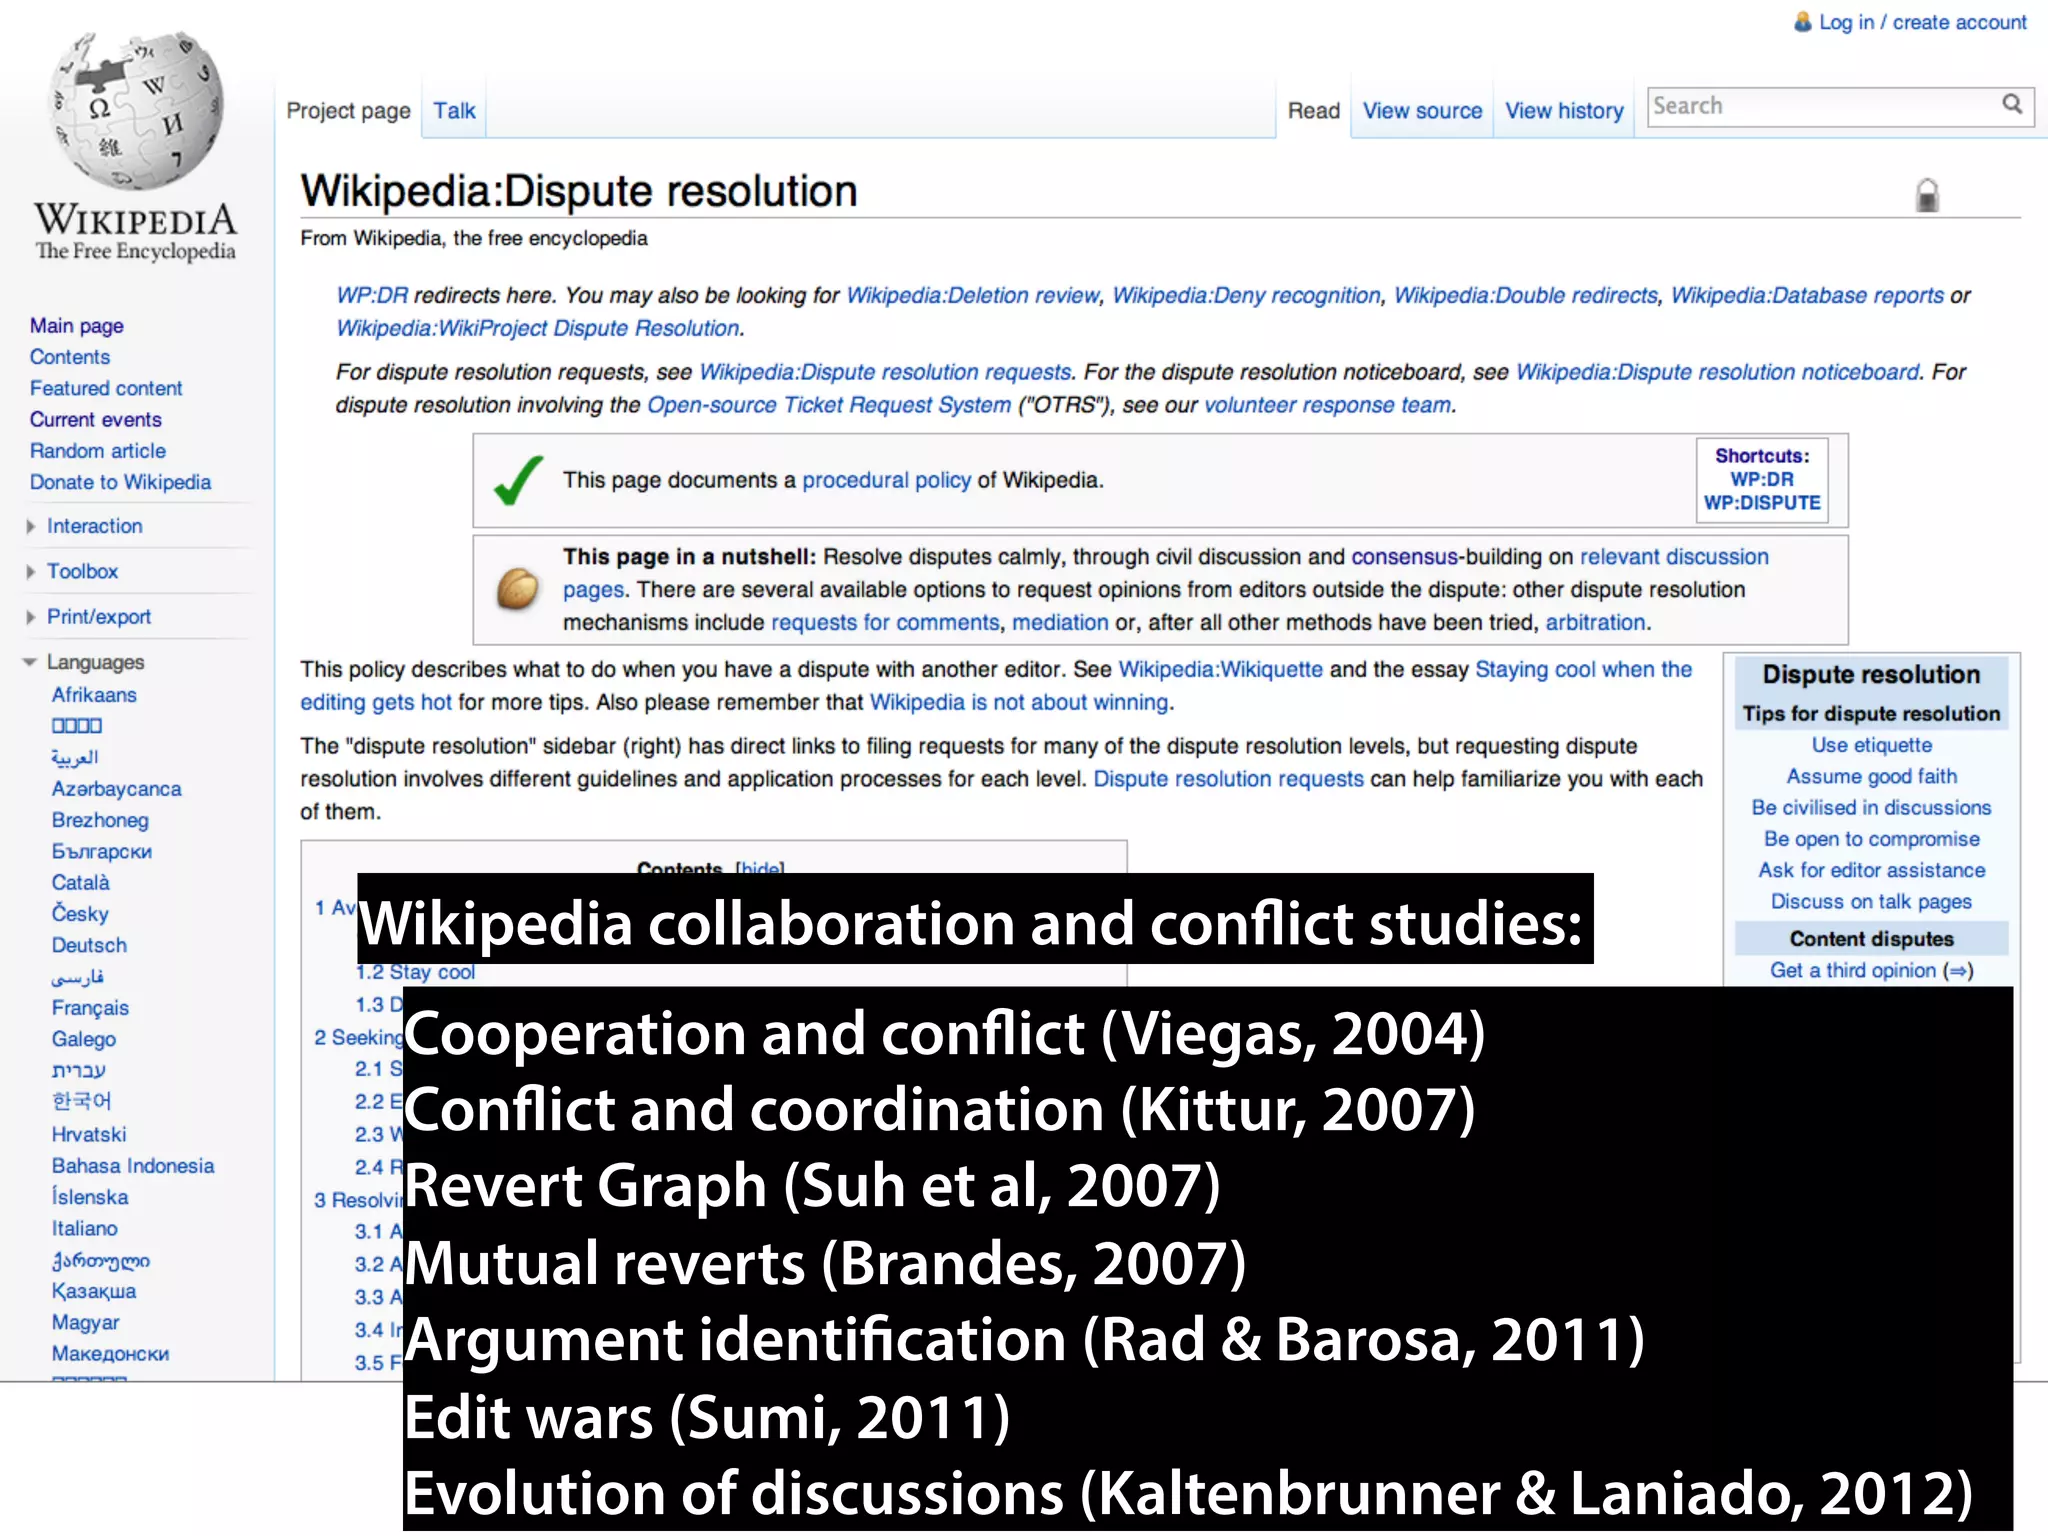Screen dimensions: 2048x1536
Task: Click the Wikipedia globe logo
Action: coord(137,110)
